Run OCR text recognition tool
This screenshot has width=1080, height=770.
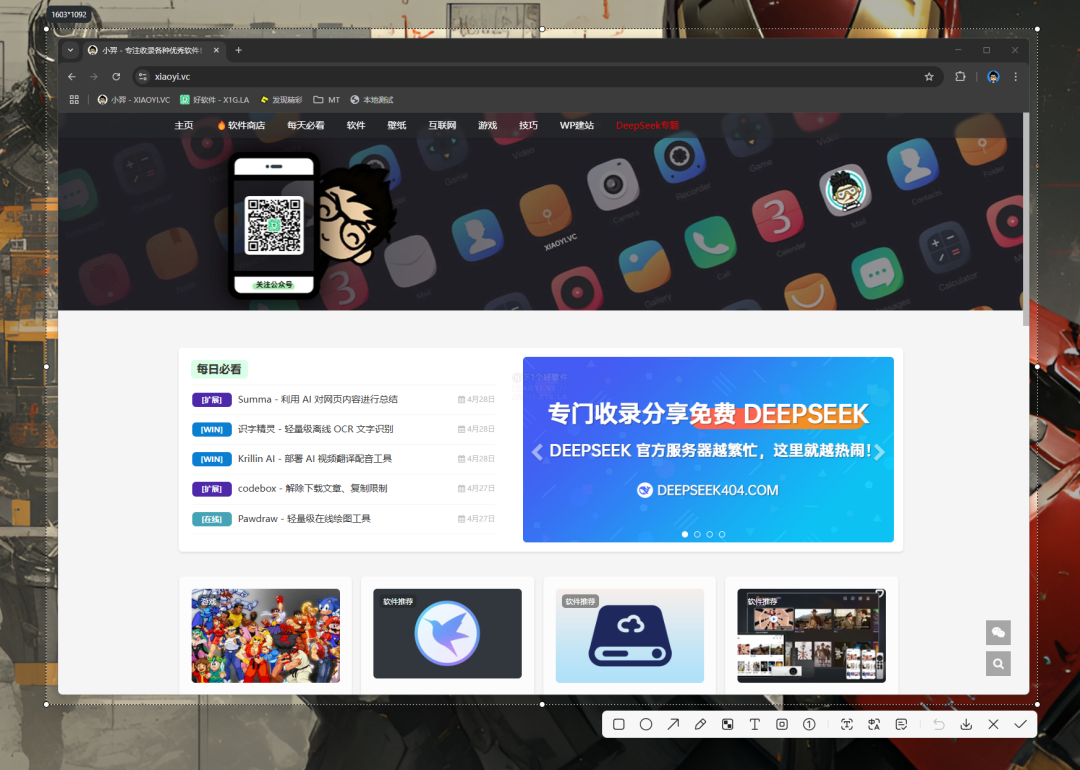point(847,725)
